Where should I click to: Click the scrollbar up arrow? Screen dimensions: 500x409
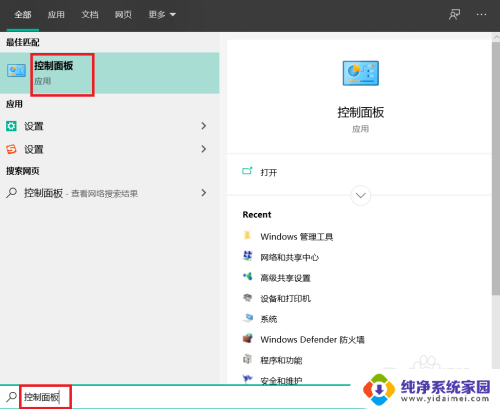click(x=496, y=37)
